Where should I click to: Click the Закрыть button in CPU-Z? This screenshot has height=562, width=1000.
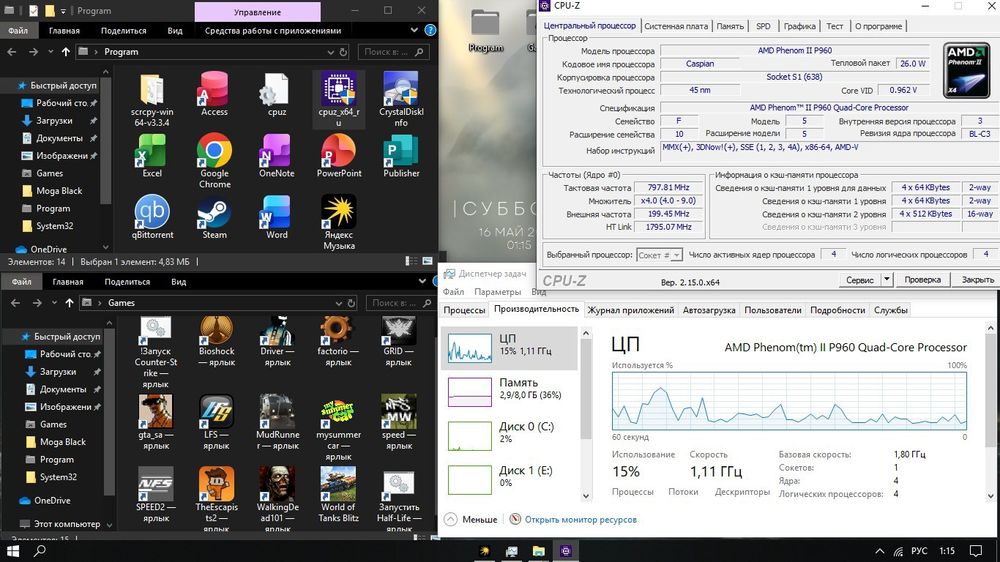click(x=976, y=279)
